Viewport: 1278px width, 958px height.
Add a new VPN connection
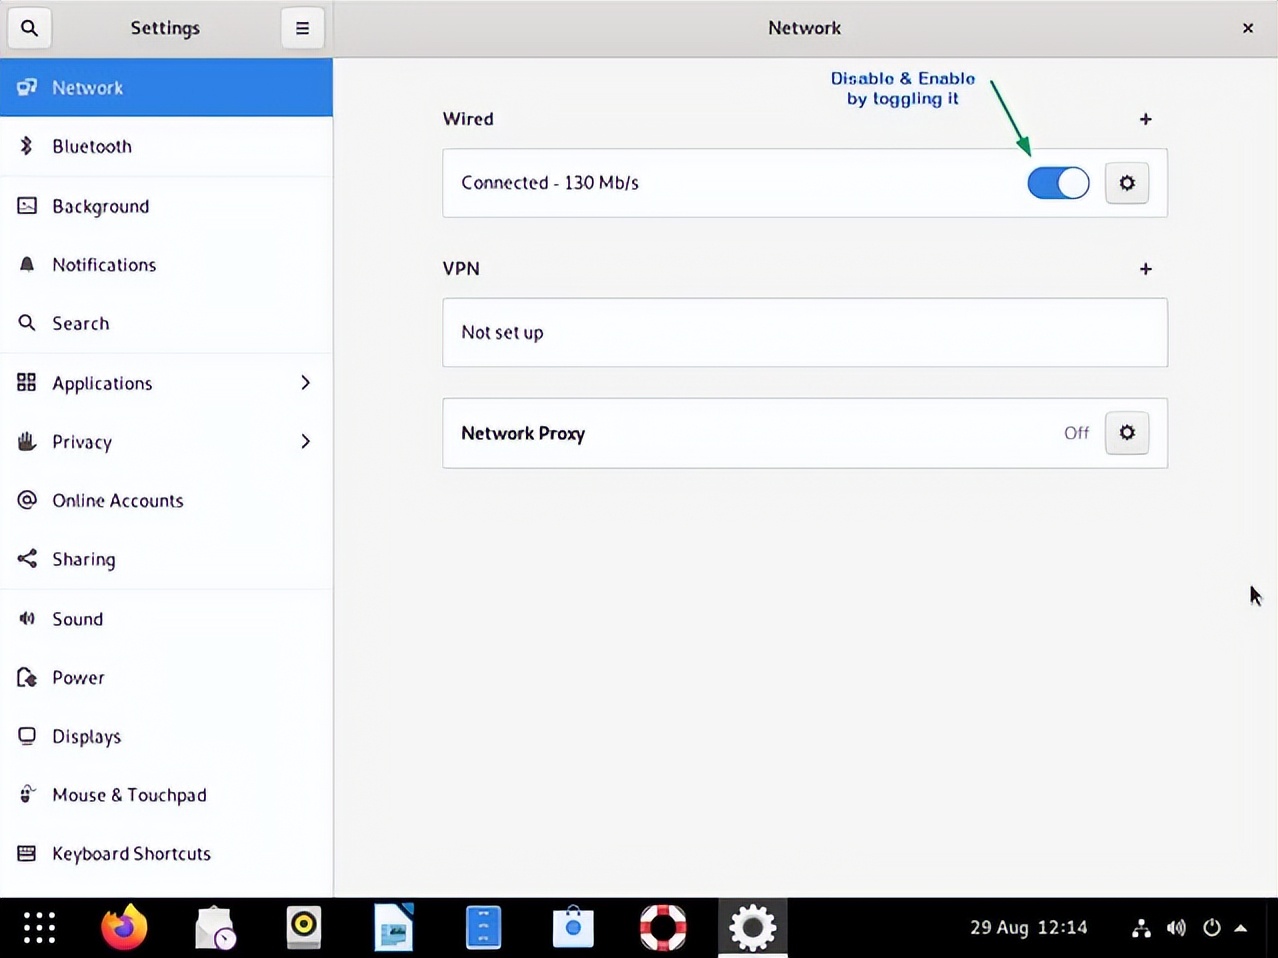click(1145, 269)
